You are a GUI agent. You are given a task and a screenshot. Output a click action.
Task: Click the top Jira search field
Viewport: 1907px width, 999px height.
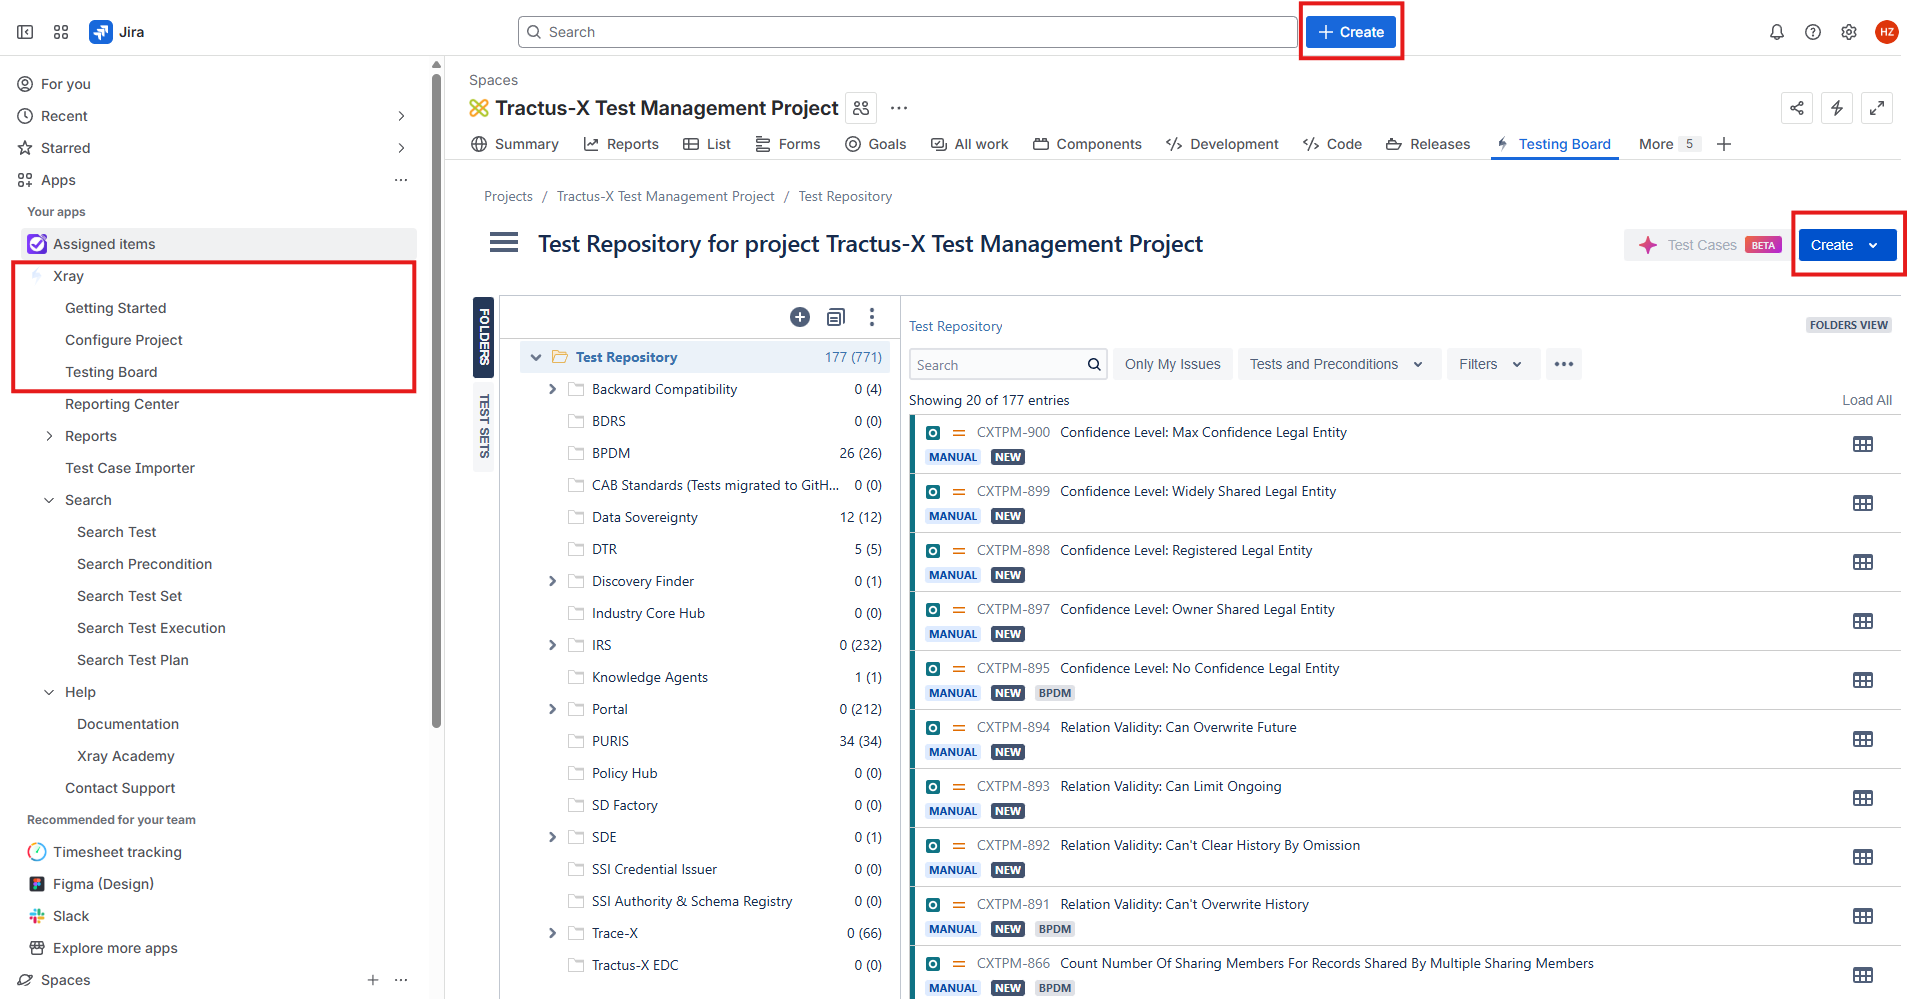[x=908, y=32]
